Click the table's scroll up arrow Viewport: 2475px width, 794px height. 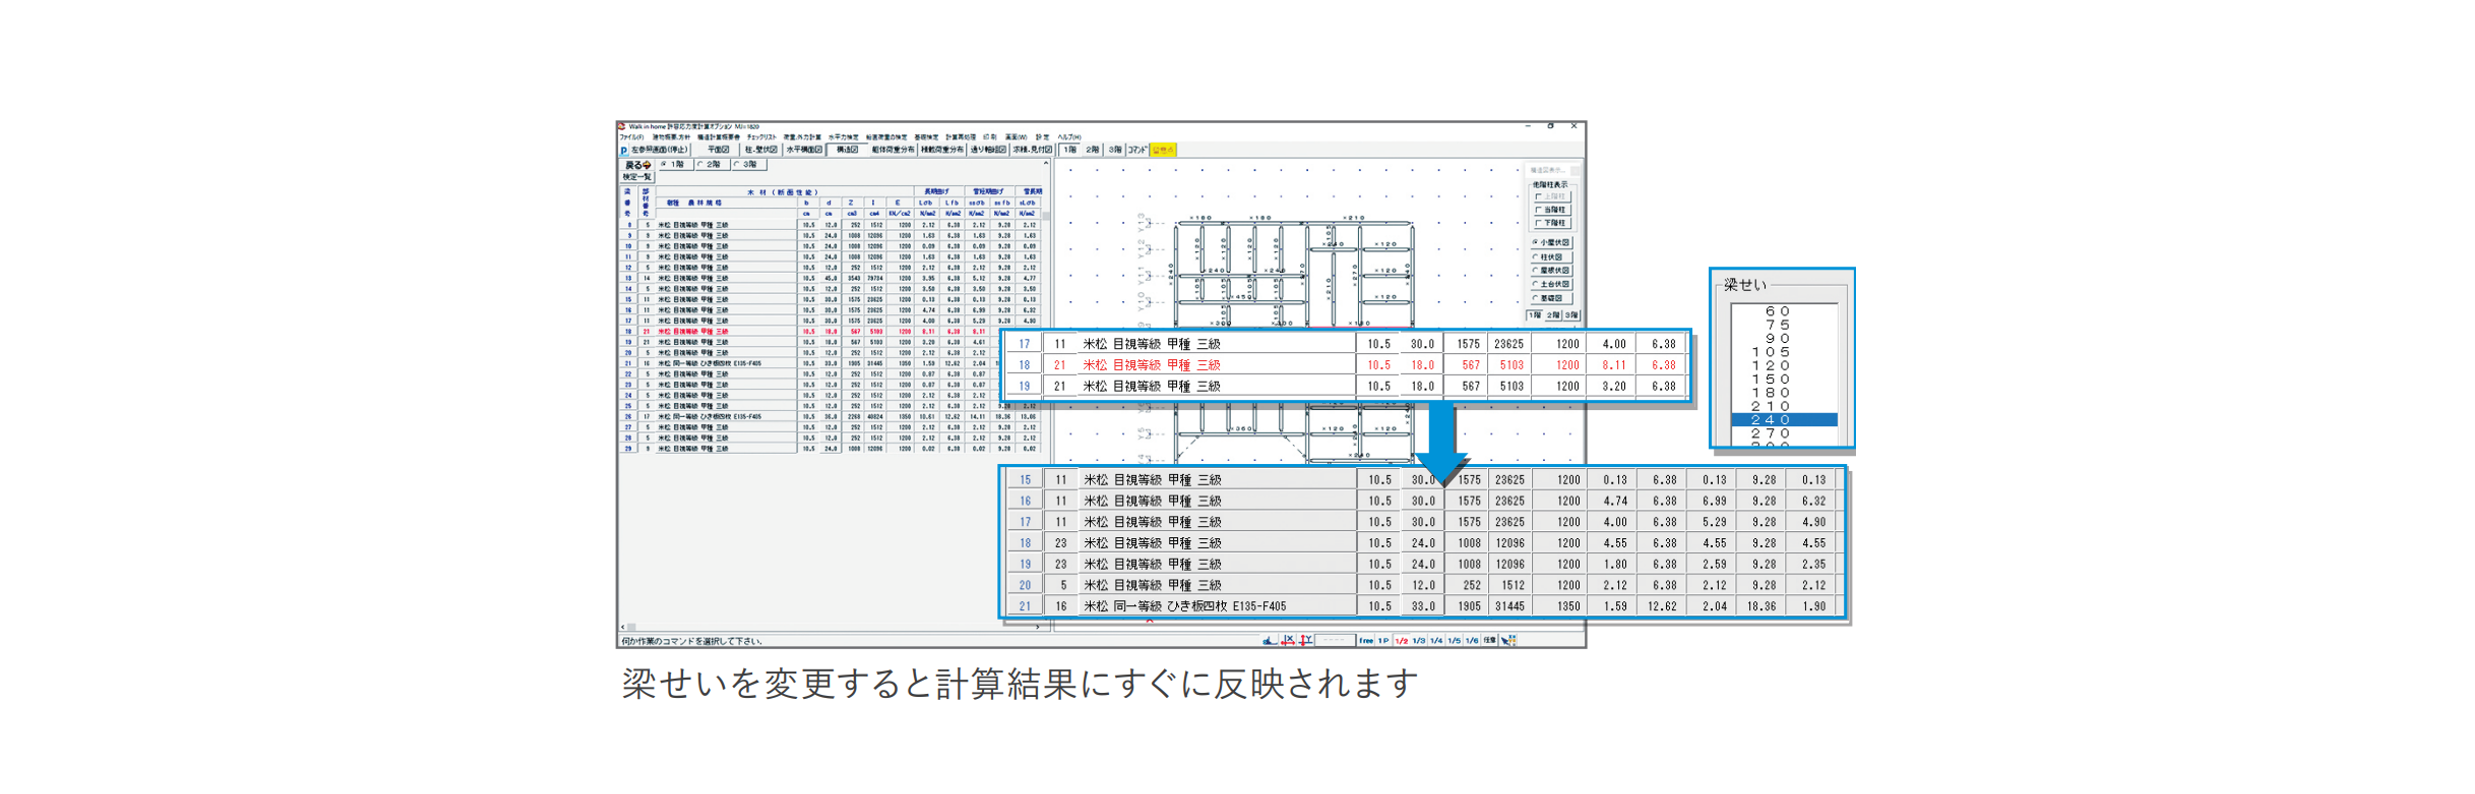click(x=1046, y=163)
